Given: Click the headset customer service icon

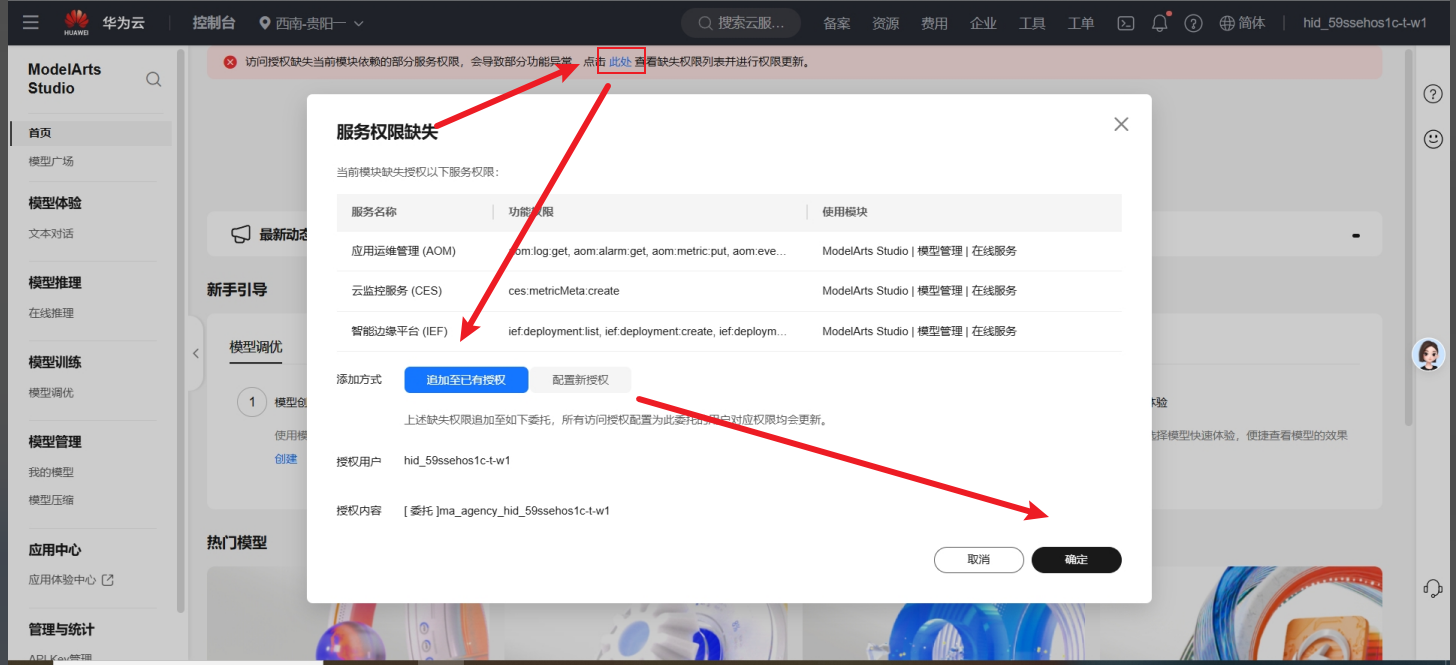Looking at the screenshot, I should [x=1433, y=587].
